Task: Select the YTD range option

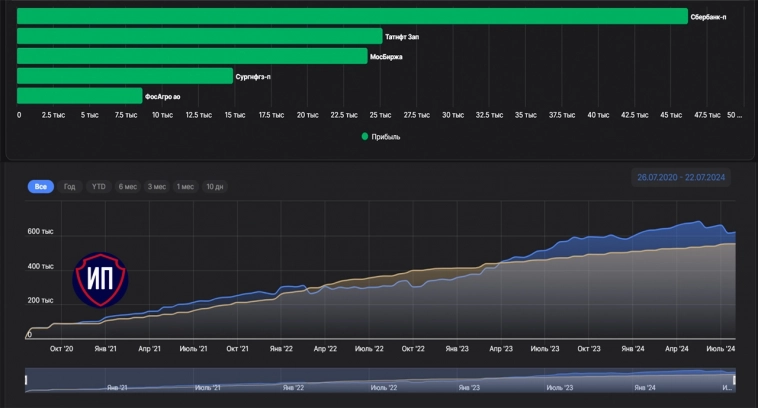Action: [x=99, y=187]
